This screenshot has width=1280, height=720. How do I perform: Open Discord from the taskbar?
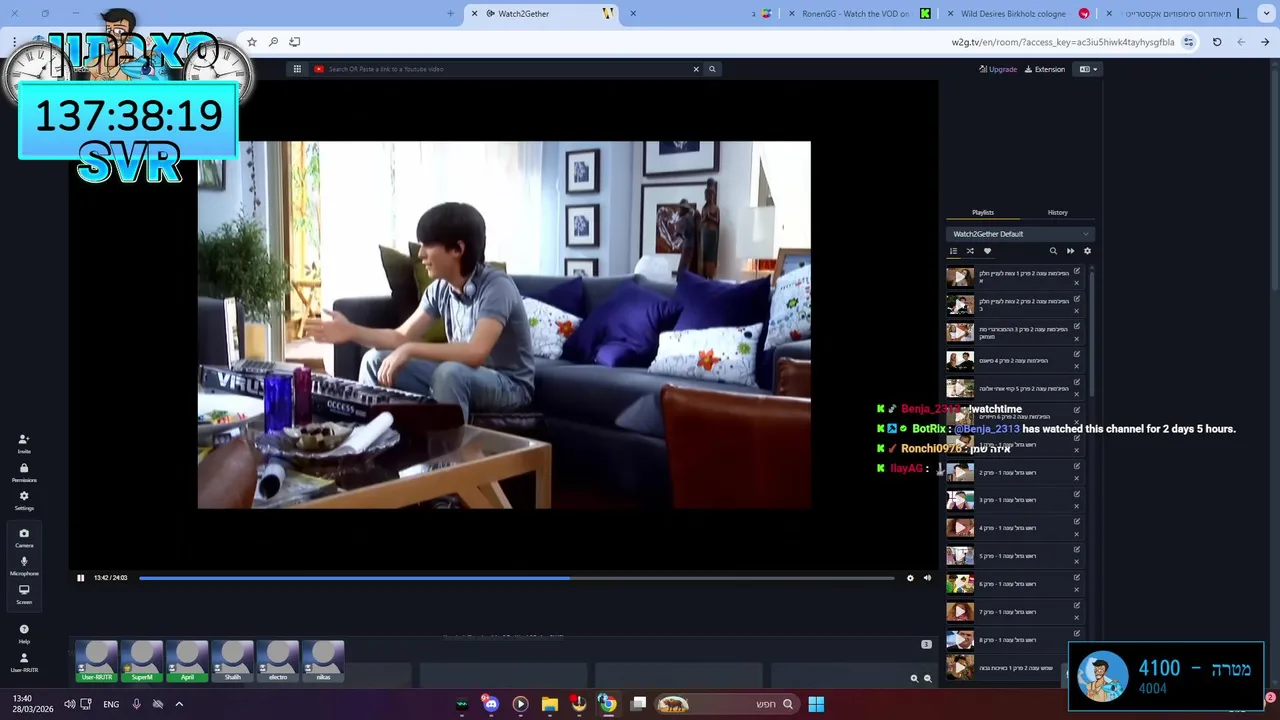pyautogui.click(x=490, y=704)
